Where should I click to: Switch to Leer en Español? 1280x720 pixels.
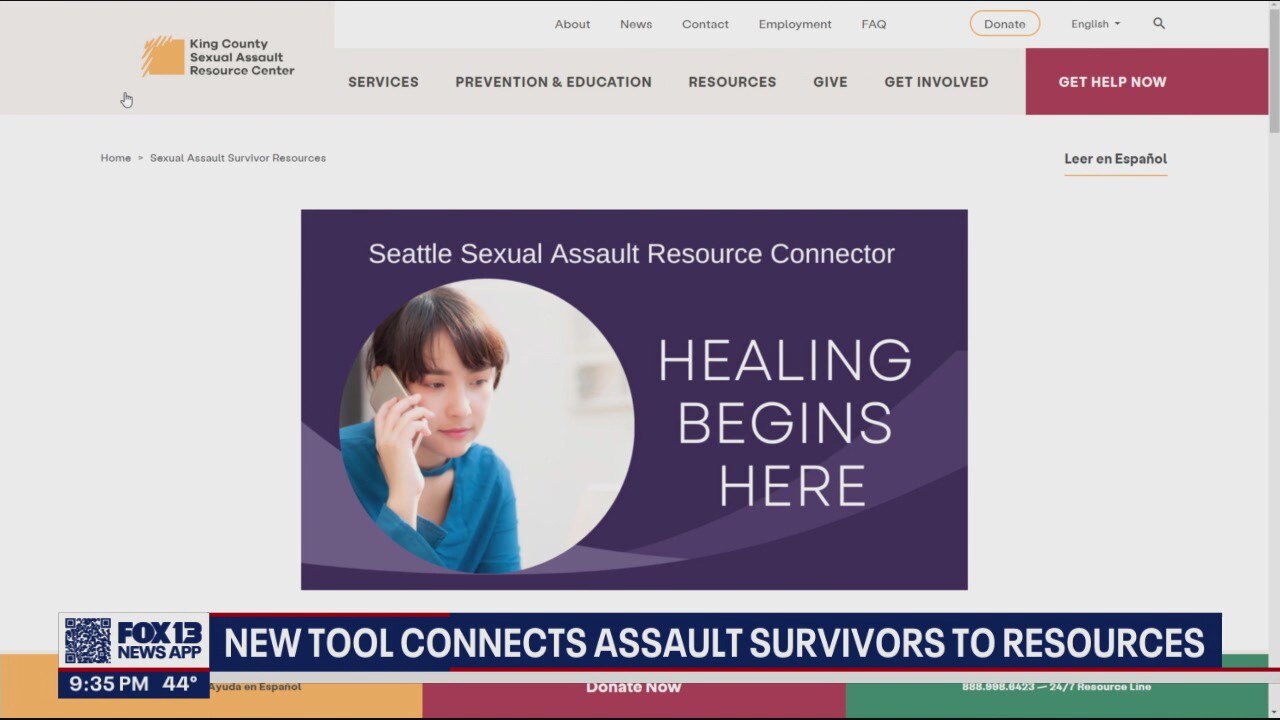coord(1115,159)
